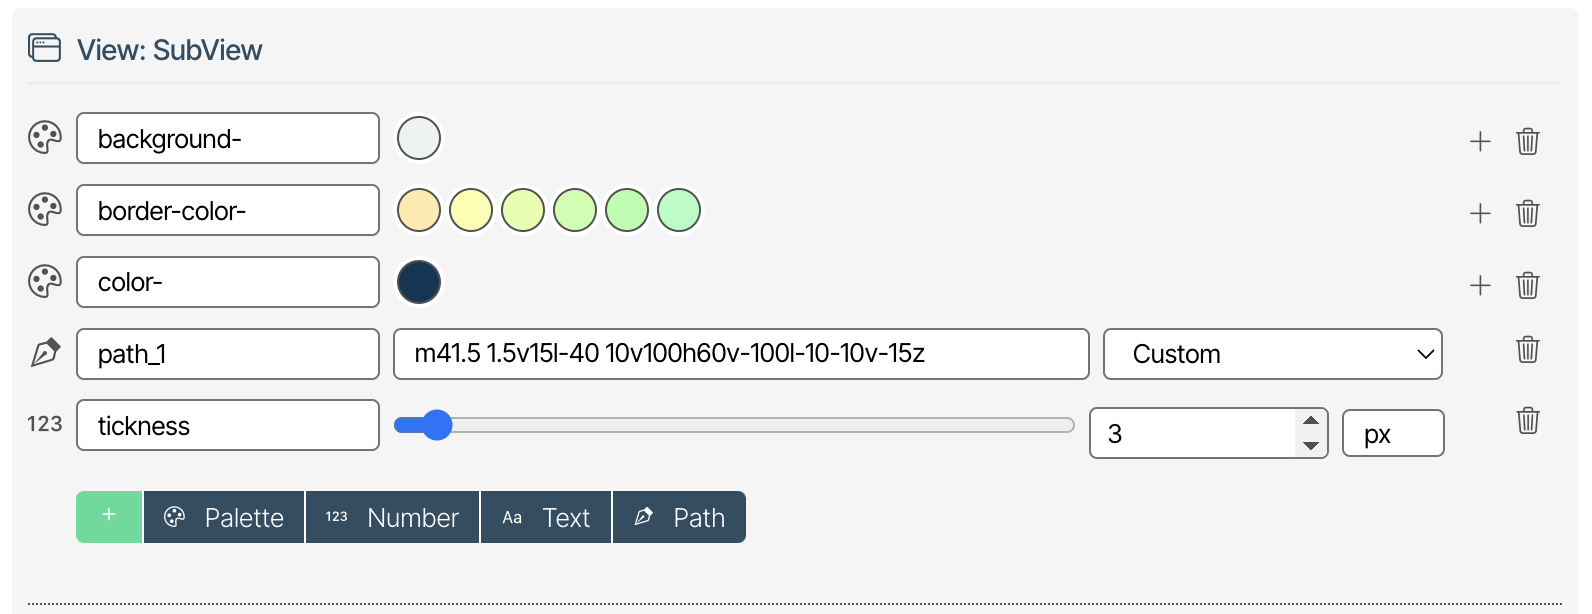
Task: Click the tickness slider handle
Action: pyautogui.click(x=436, y=425)
